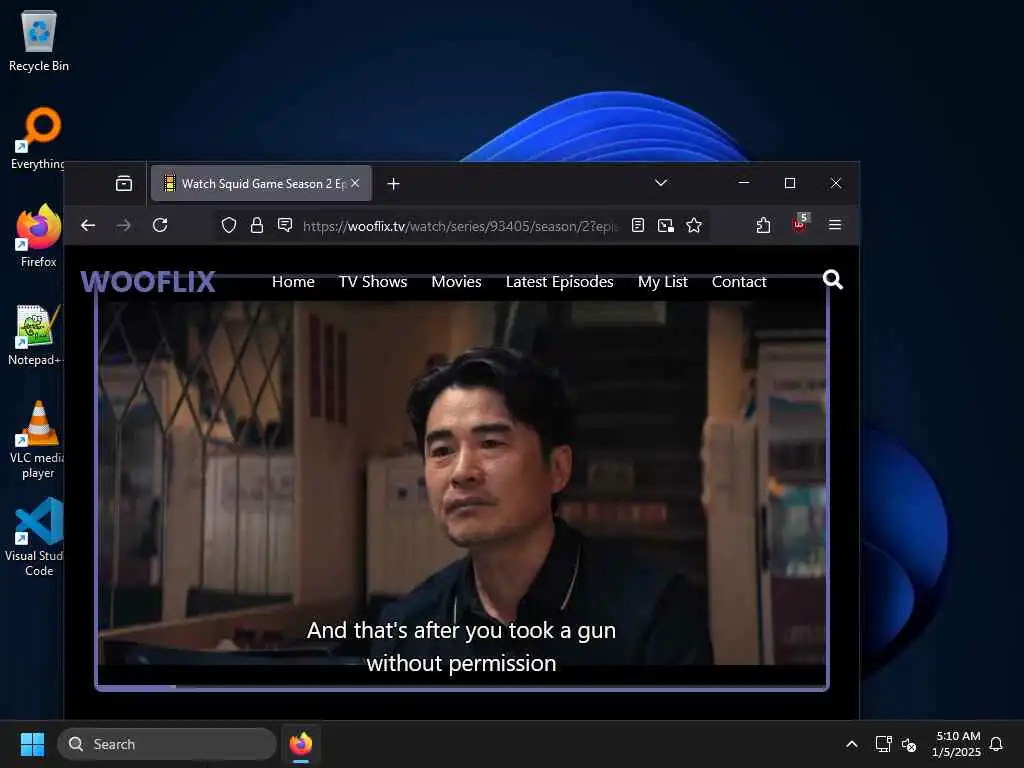Open Recycle Bin desktop icon
Image resolution: width=1024 pixels, height=768 pixels.
pyautogui.click(x=39, y=40)
